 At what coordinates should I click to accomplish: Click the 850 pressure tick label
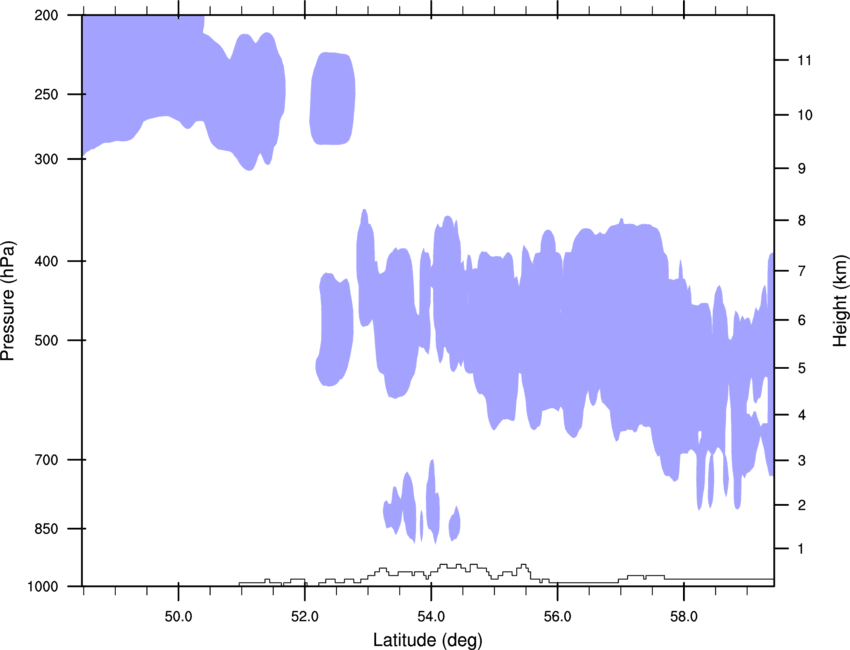coord(47,529)
